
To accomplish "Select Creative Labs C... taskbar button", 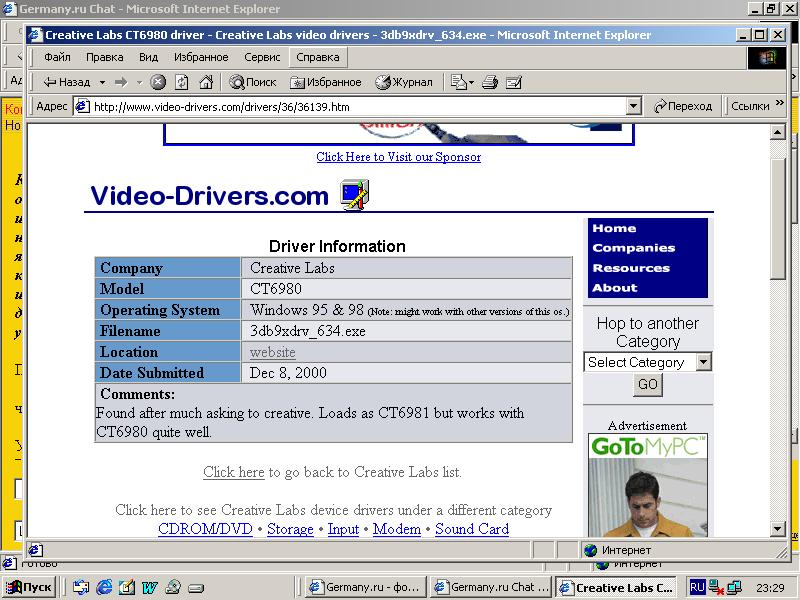I will (x=616, y=588).
